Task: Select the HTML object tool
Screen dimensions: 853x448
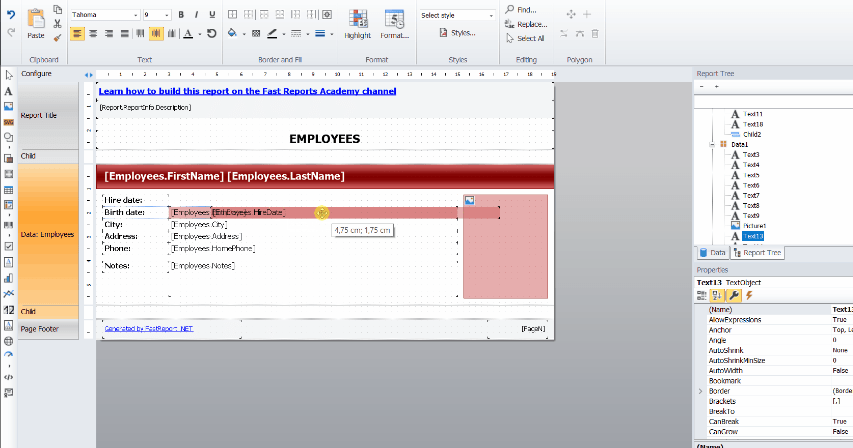Action: pos(9,377)
